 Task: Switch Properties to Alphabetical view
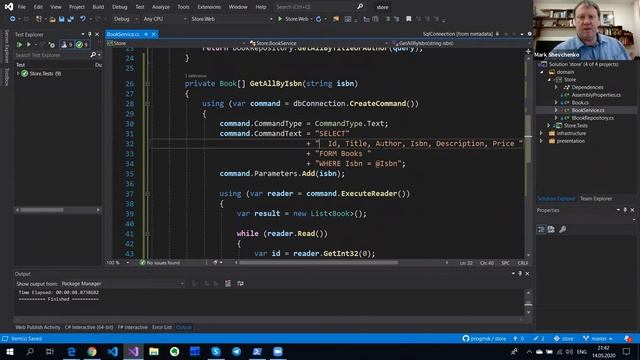coord(551,229)
